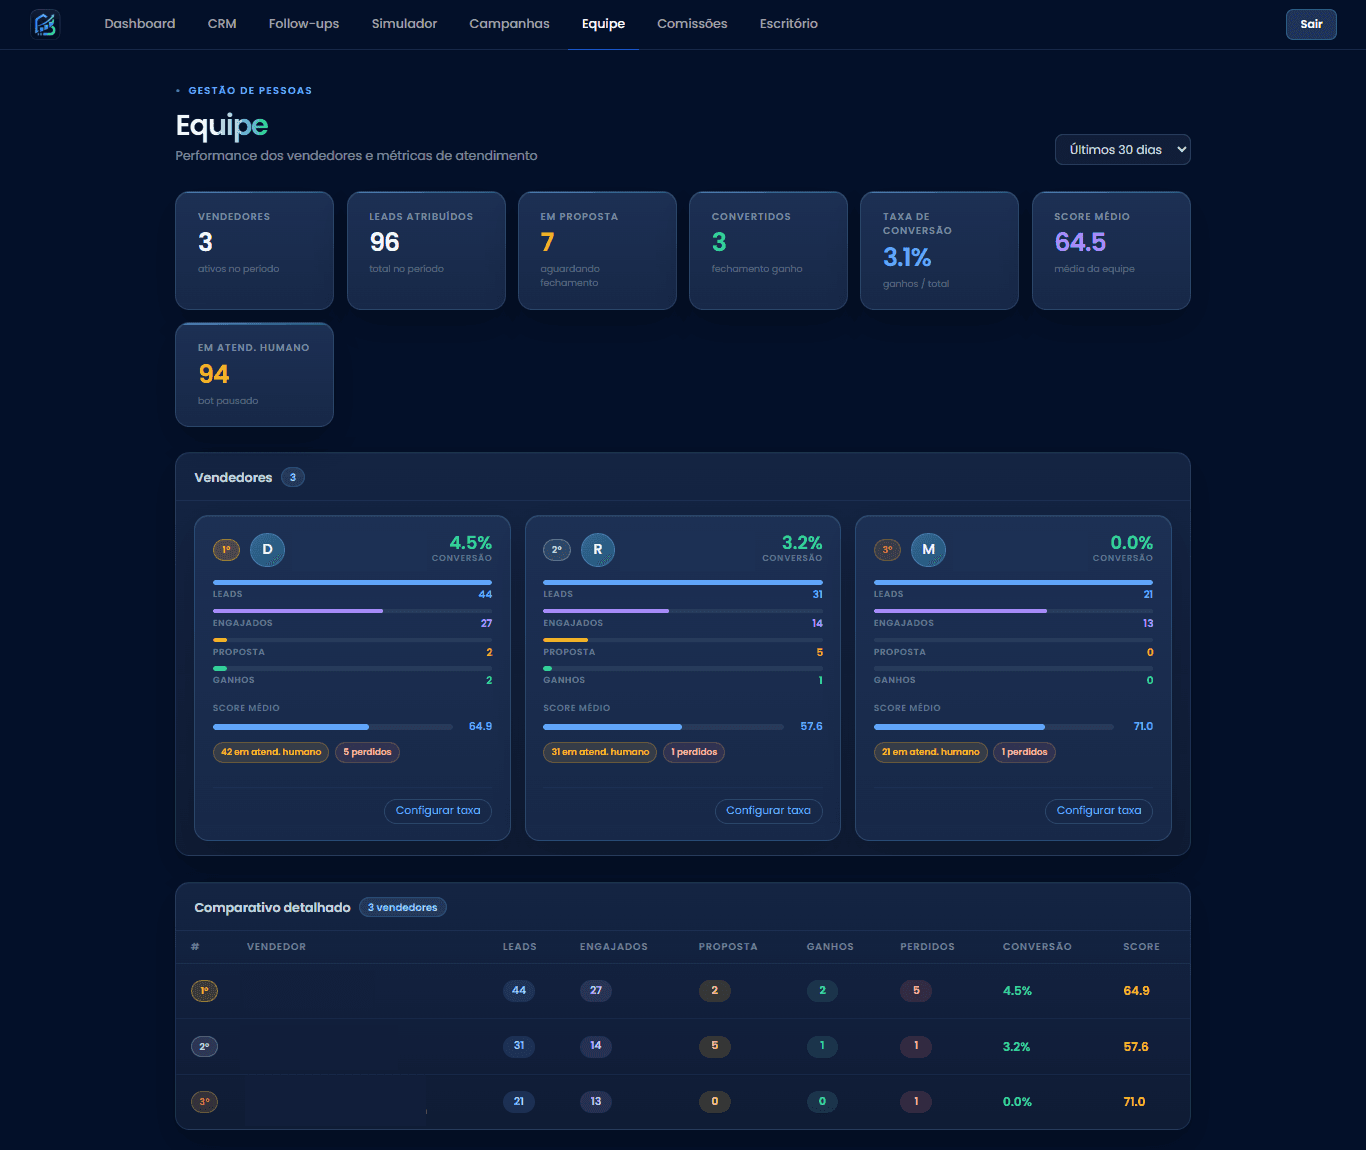Switch to Follow-ups tab
The image size is (1366, 1150).
(x=304, y=24)
